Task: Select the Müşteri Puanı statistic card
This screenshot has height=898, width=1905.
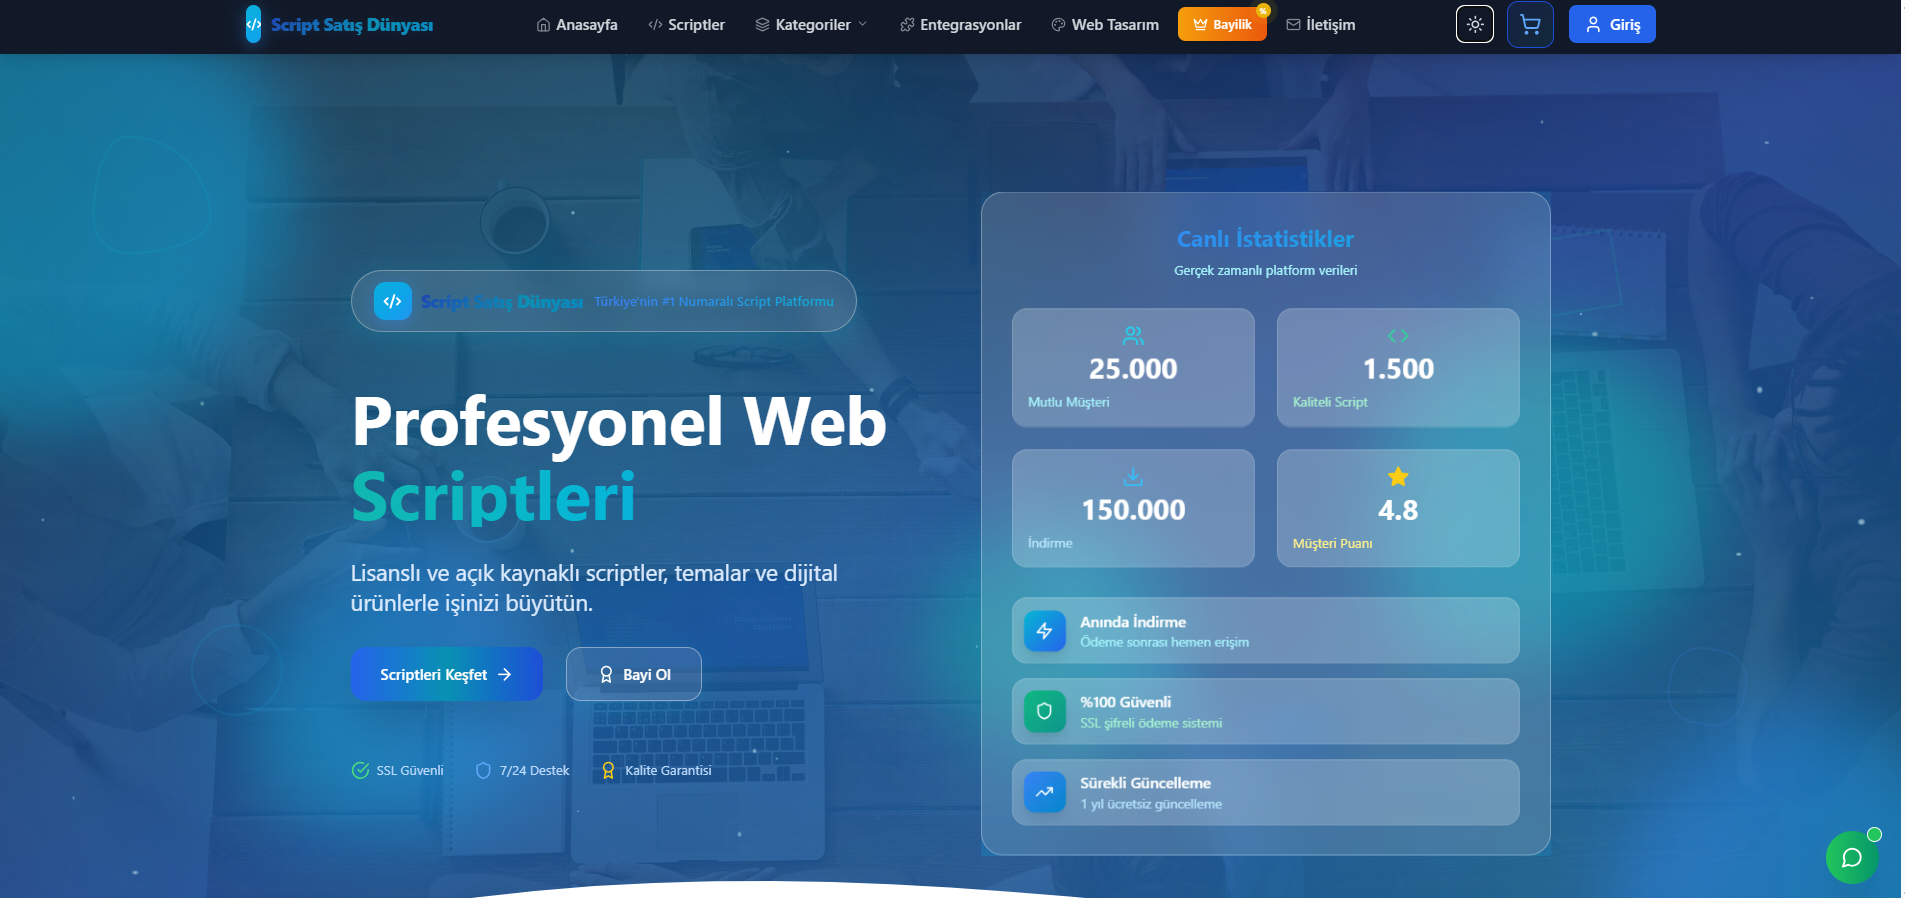Action: coord(1398,508)
